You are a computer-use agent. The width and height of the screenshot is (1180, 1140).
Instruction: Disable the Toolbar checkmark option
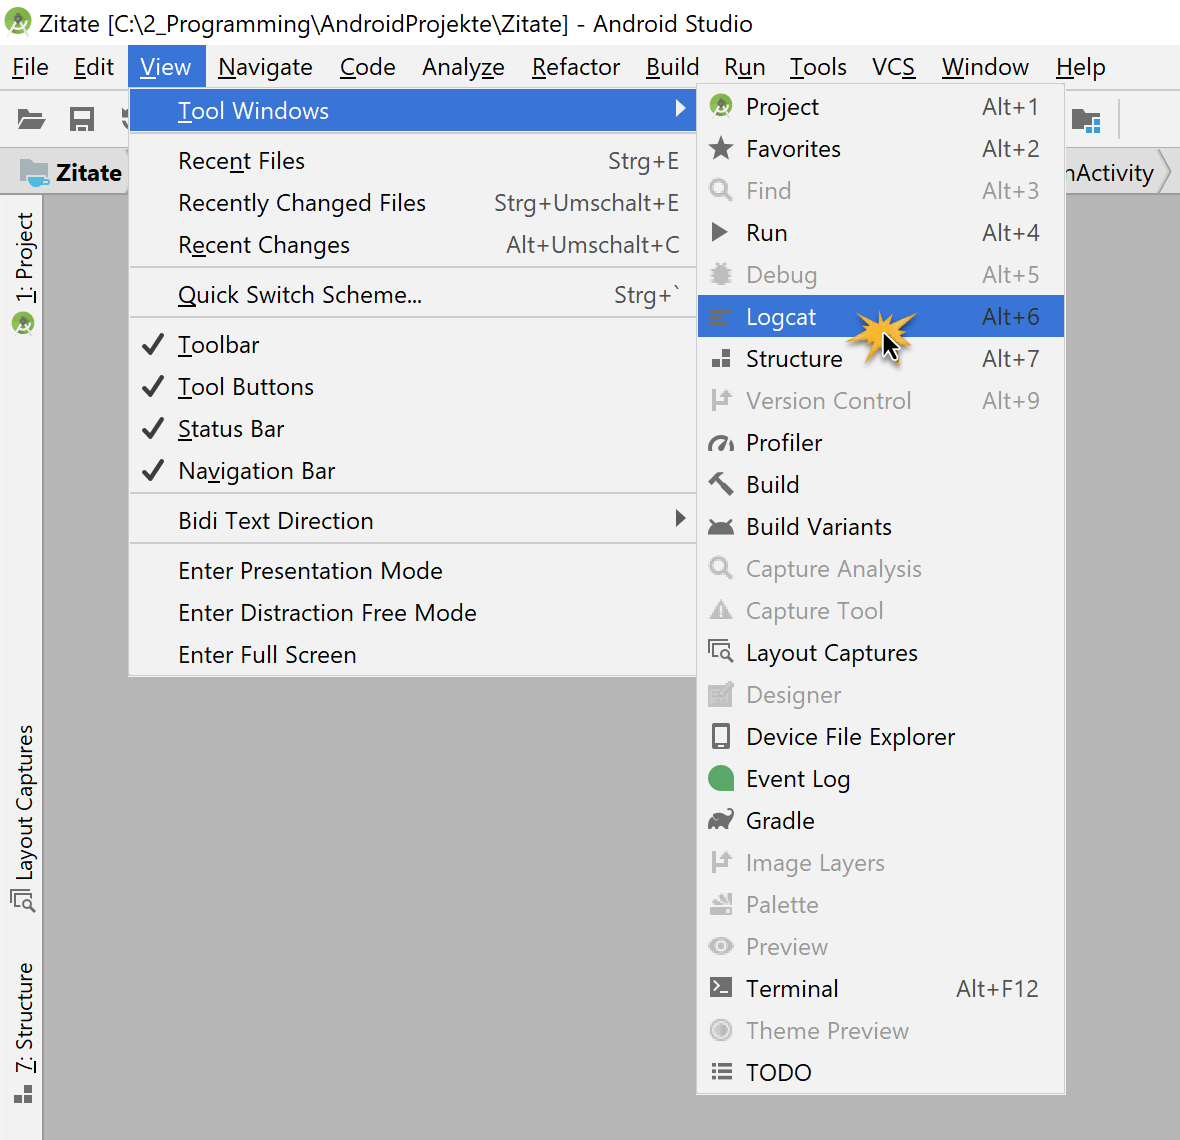pyautogui.click(x=153, y=345)
